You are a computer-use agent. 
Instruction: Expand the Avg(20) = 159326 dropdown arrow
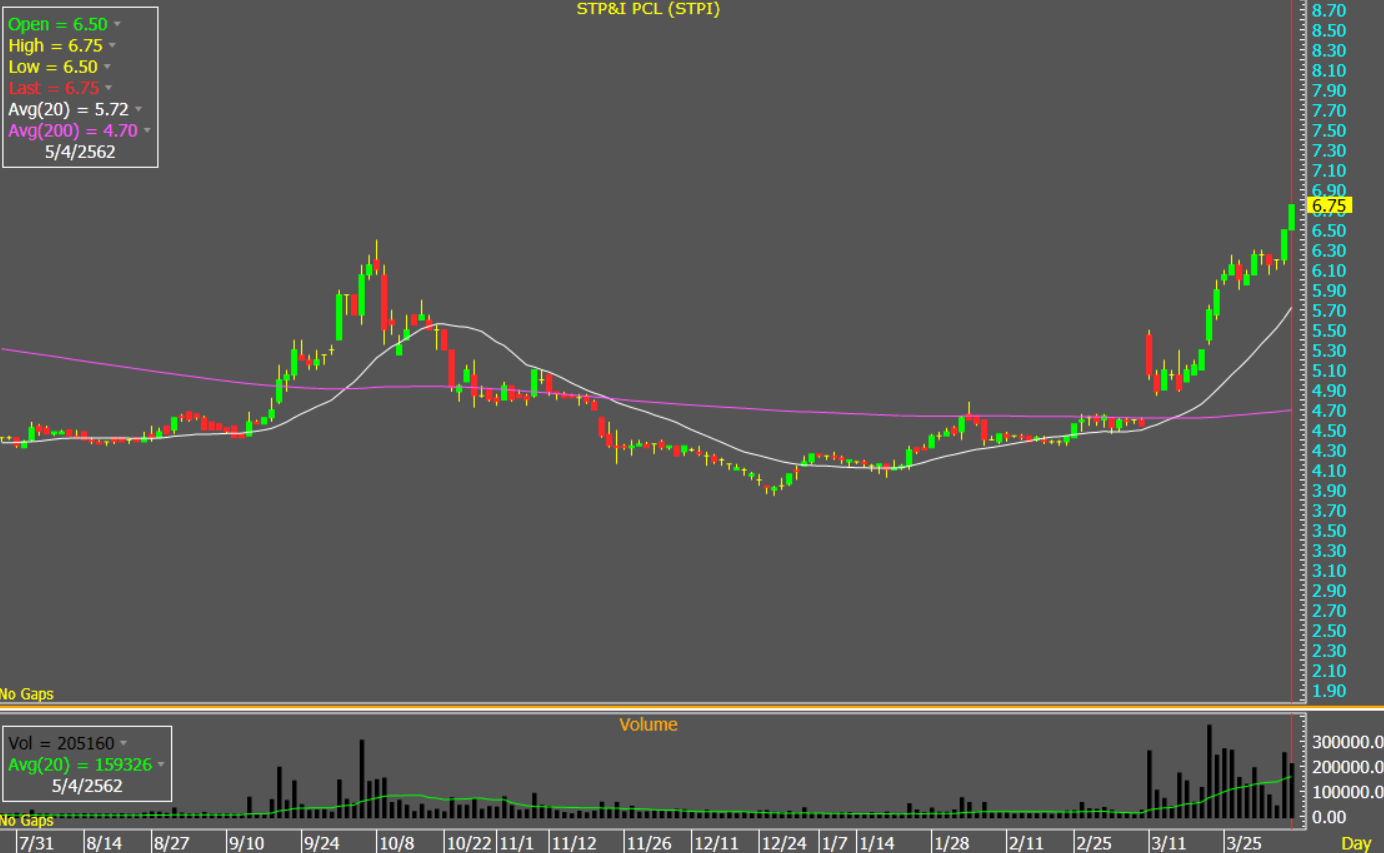point(160,764)
